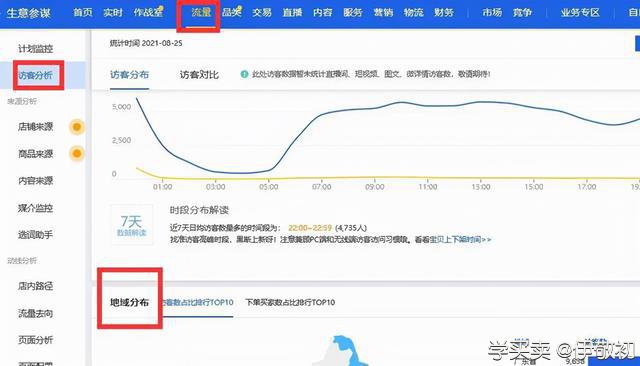
Task: Click the 统计时间 2021-08-25 date text
Action: tap(146, 43)
